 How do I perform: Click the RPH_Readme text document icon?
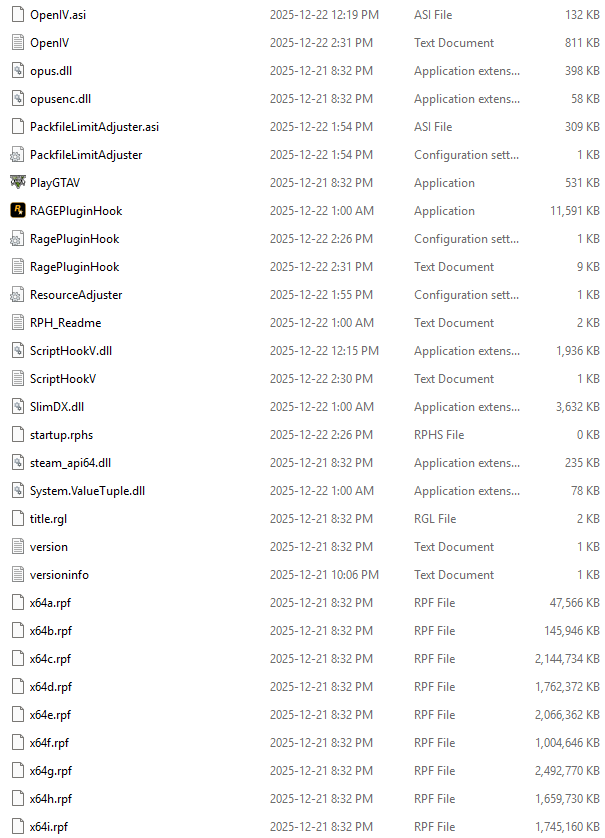coord(18,323)
